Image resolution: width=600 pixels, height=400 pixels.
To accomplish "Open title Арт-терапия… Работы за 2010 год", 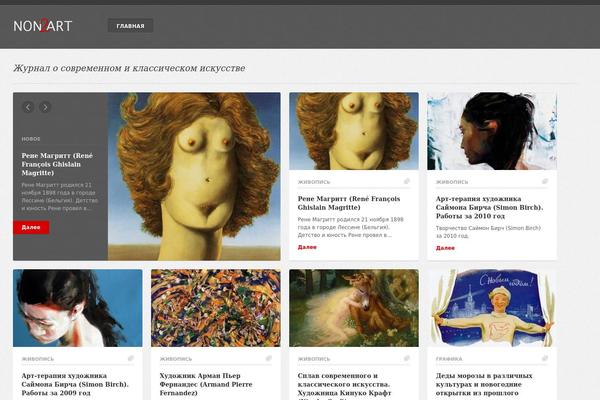I will 489,207.
